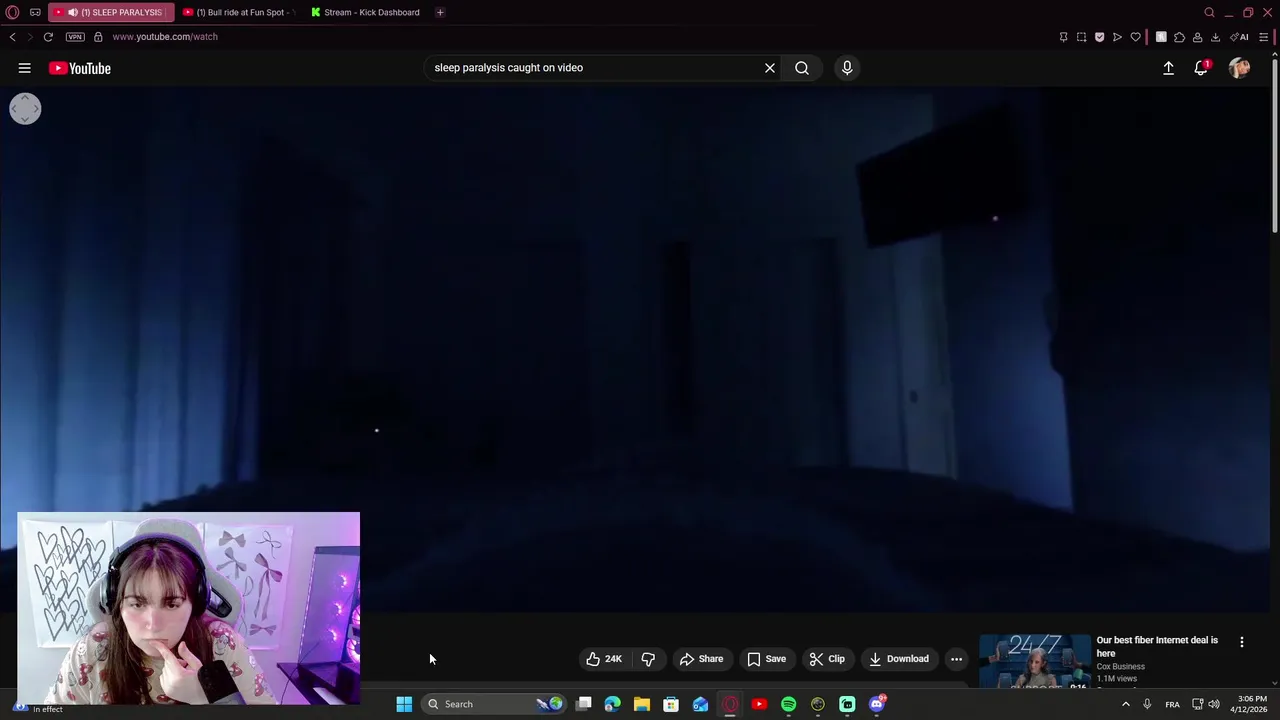This screenshot has height=720, width=1280.
Task: Open the send/flow arrow icon
Action: point(1117,37)
